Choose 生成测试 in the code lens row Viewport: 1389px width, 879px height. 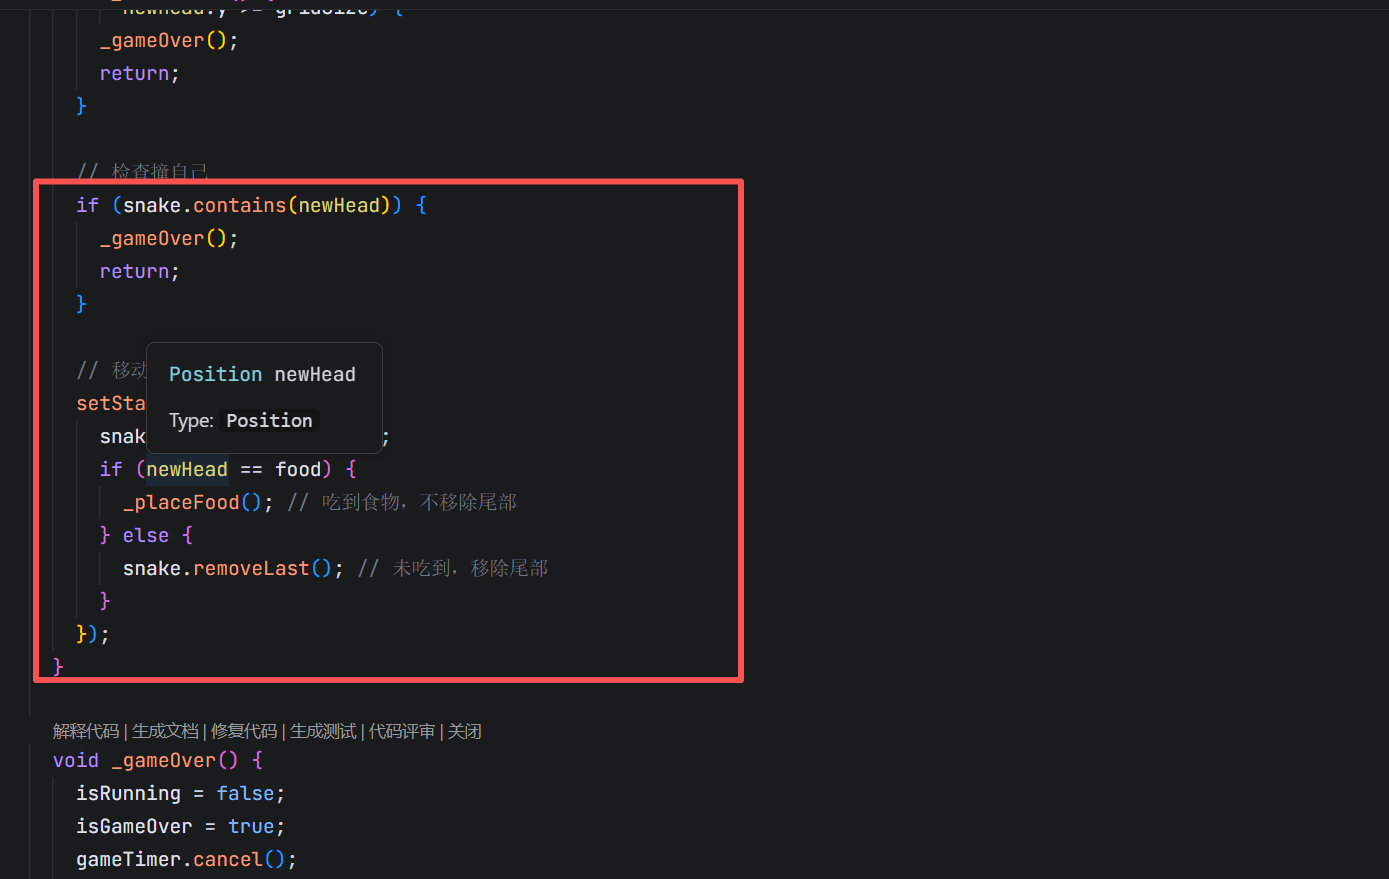click(x=323, y=731)
